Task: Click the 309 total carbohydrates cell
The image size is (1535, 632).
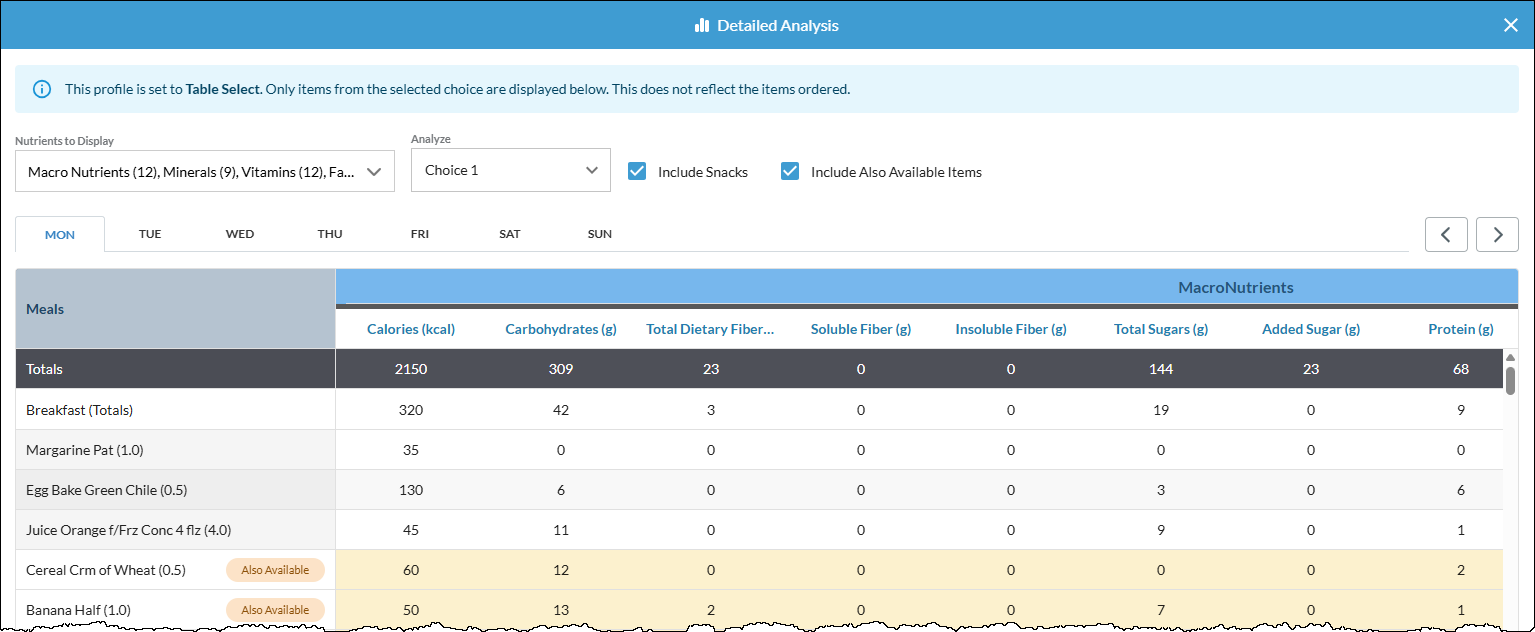Action: click(561, 369)
